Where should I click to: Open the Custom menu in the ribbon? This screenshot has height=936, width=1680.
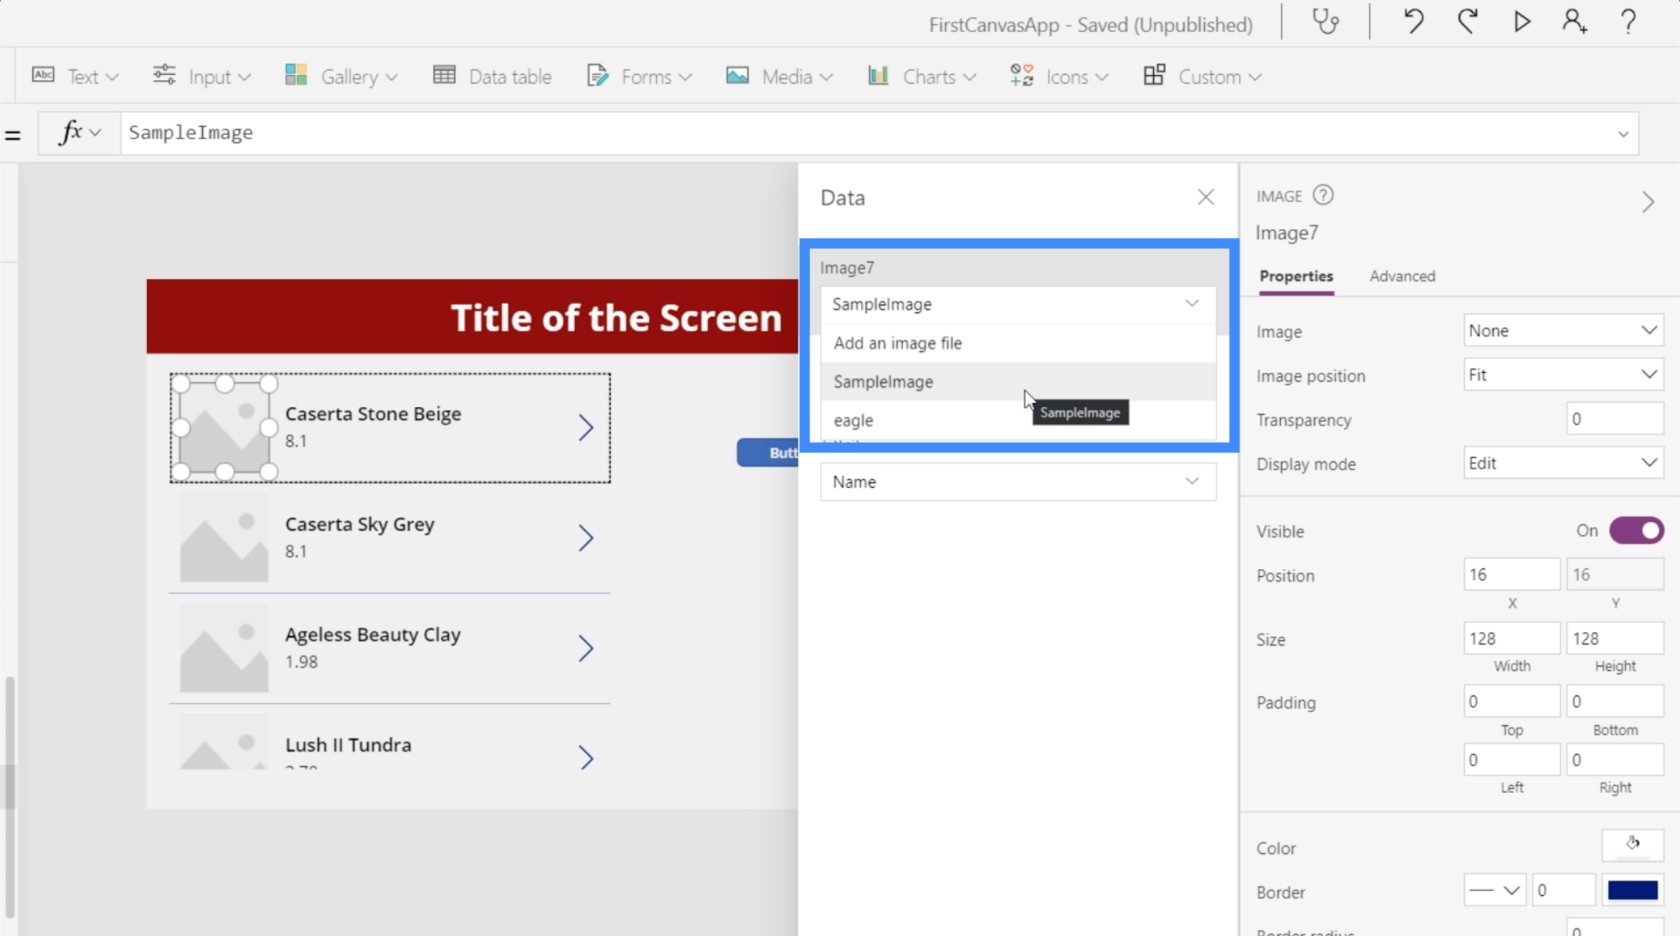1202,76
